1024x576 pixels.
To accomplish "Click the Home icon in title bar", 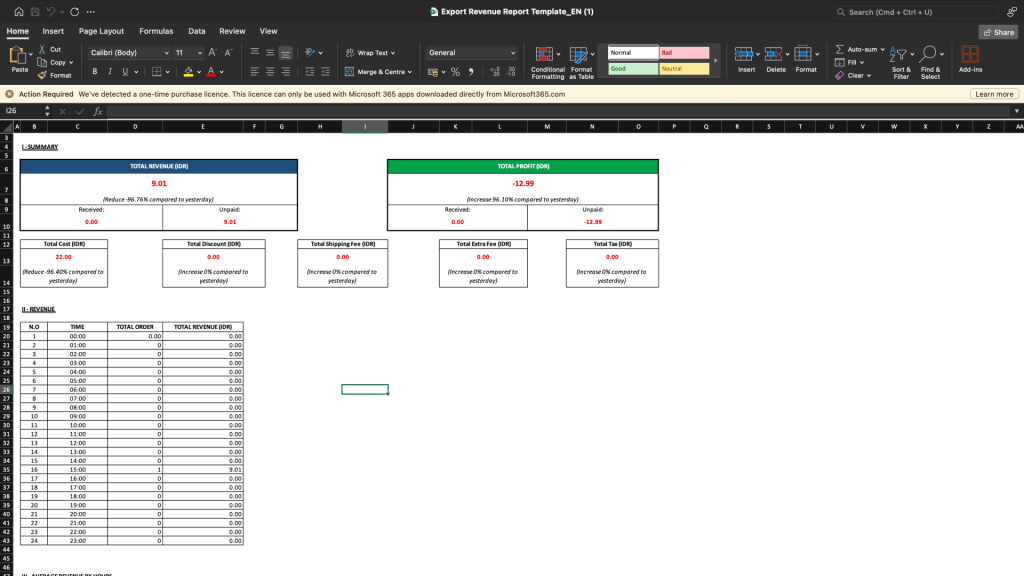I will pyautogui.click(x=18, y=12).
